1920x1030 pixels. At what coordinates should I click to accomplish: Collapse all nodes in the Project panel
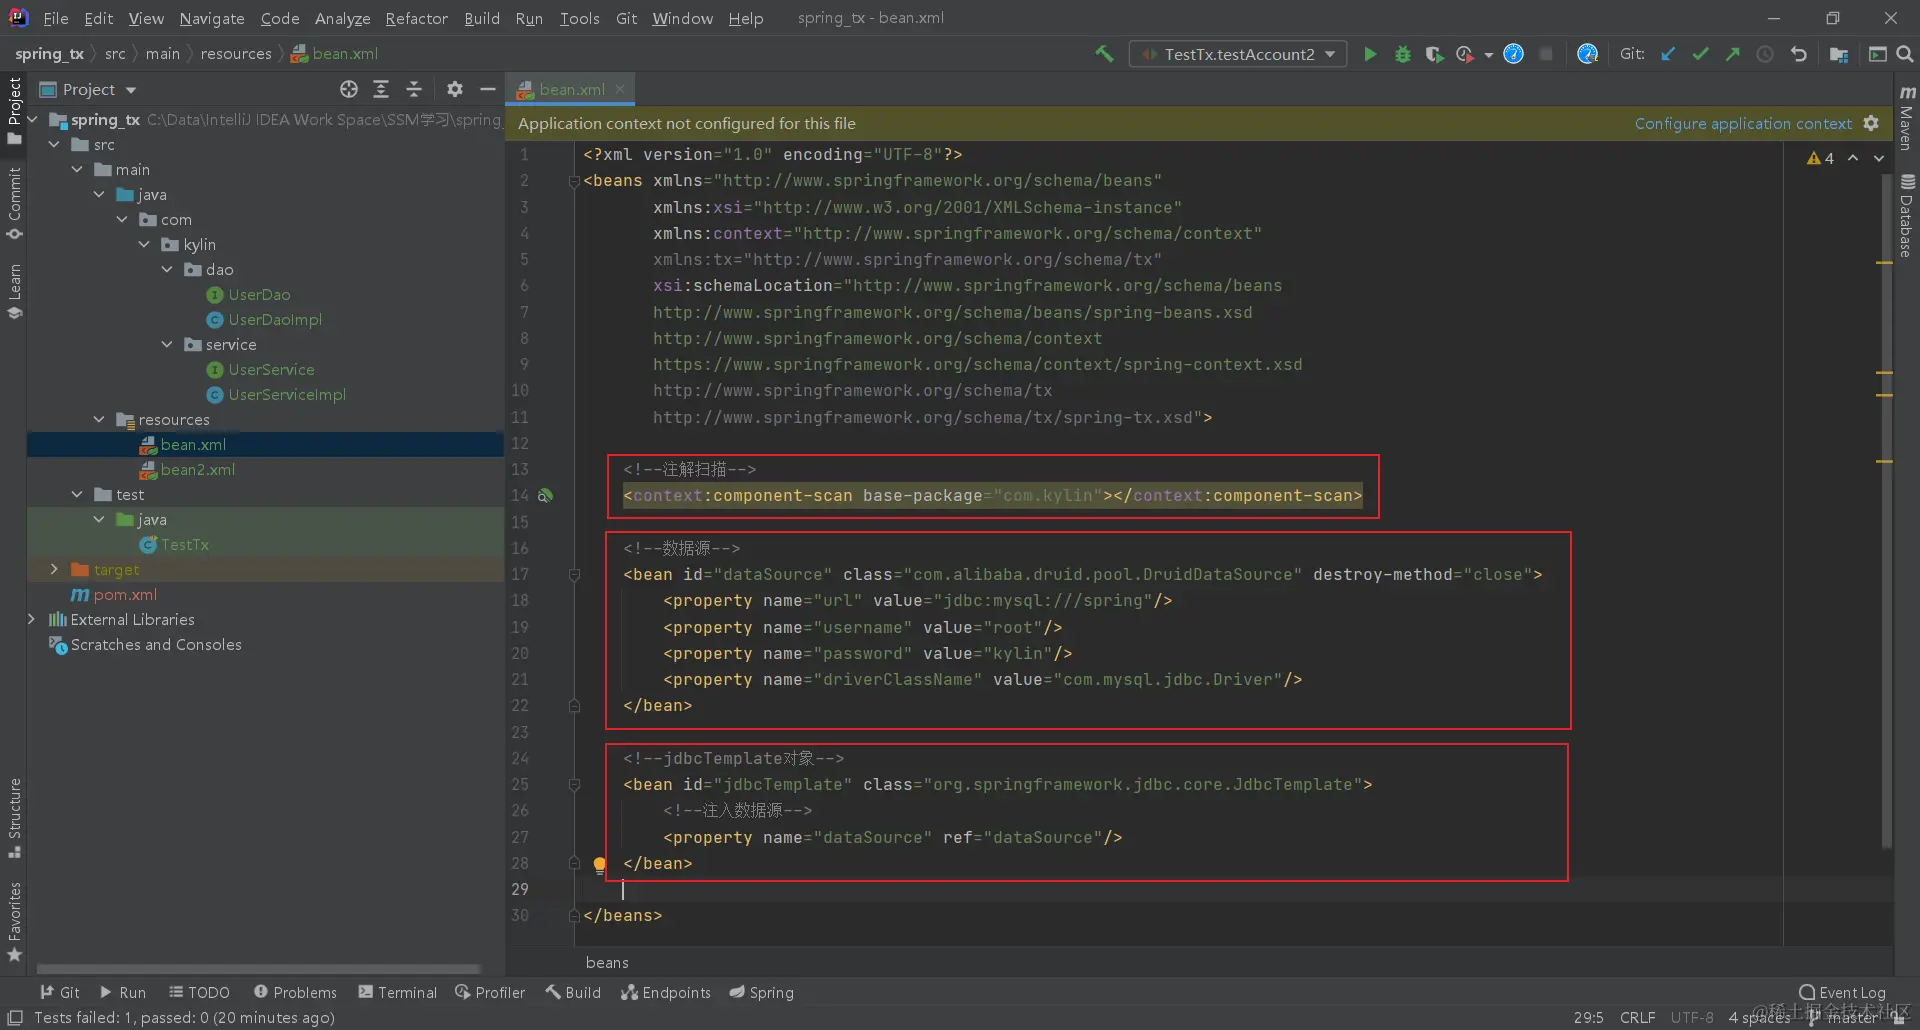(x=414, y=89)
